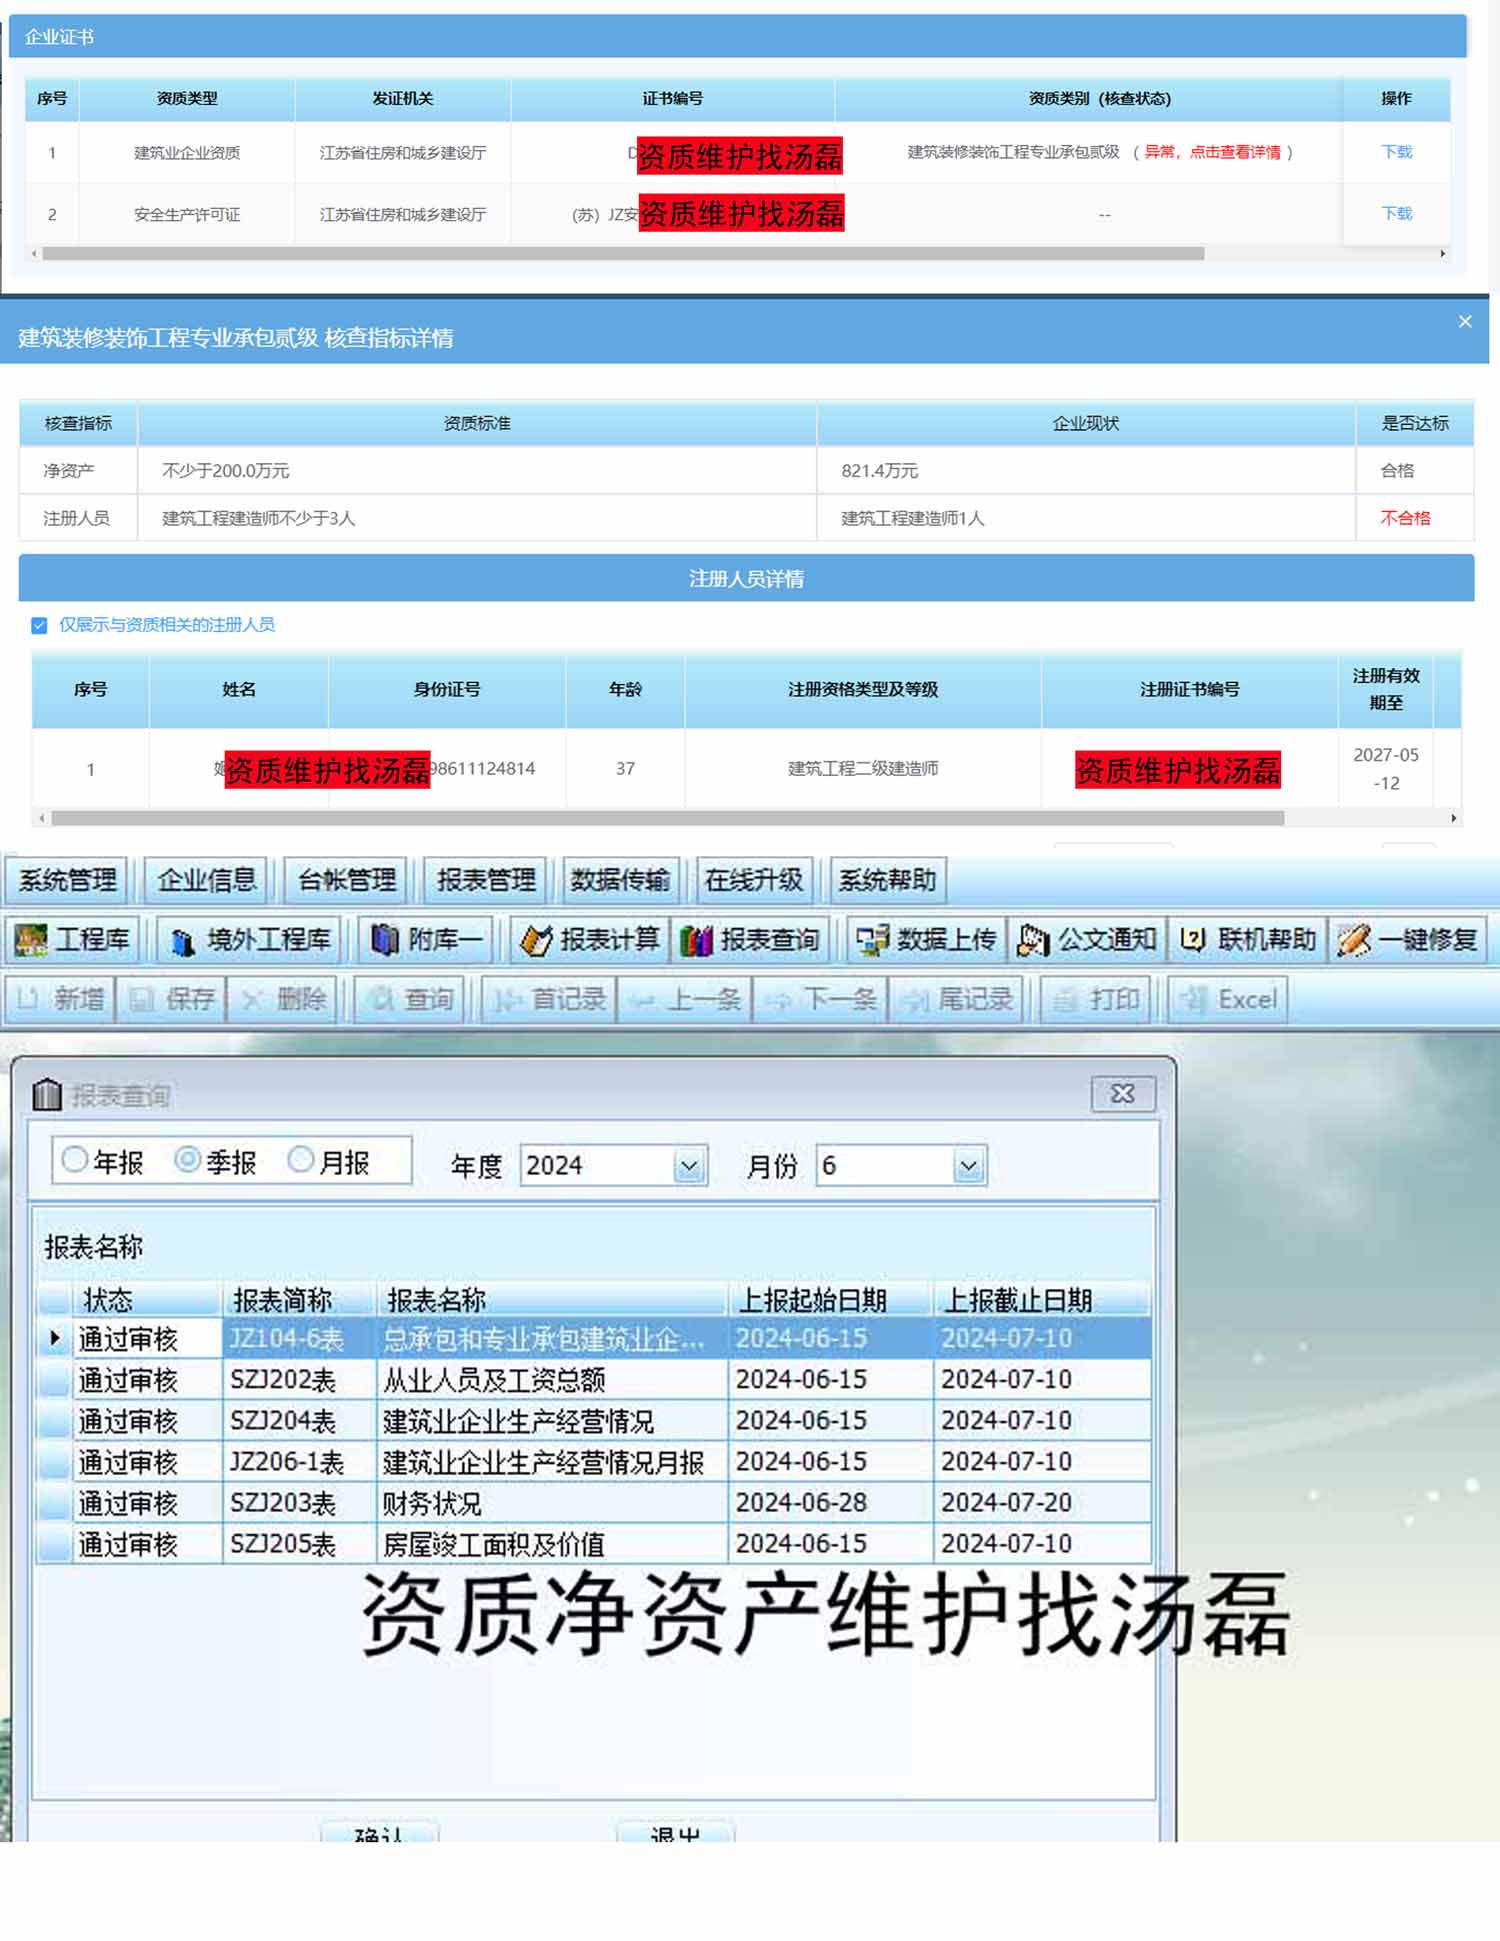The width and height of the screenshot is (1500, 1941).
Task: Click 异常，点击查看详情 link
Action: click(x=1212, y=152)
